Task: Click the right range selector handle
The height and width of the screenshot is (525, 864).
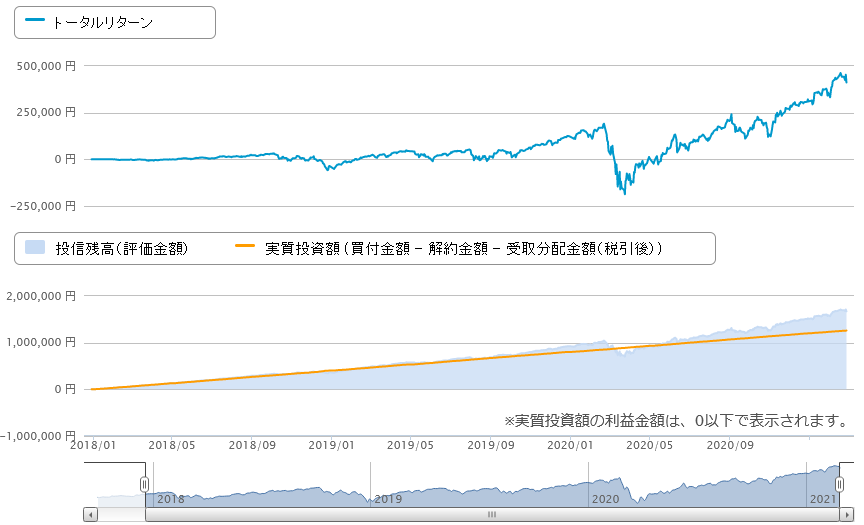Action: 839,484
